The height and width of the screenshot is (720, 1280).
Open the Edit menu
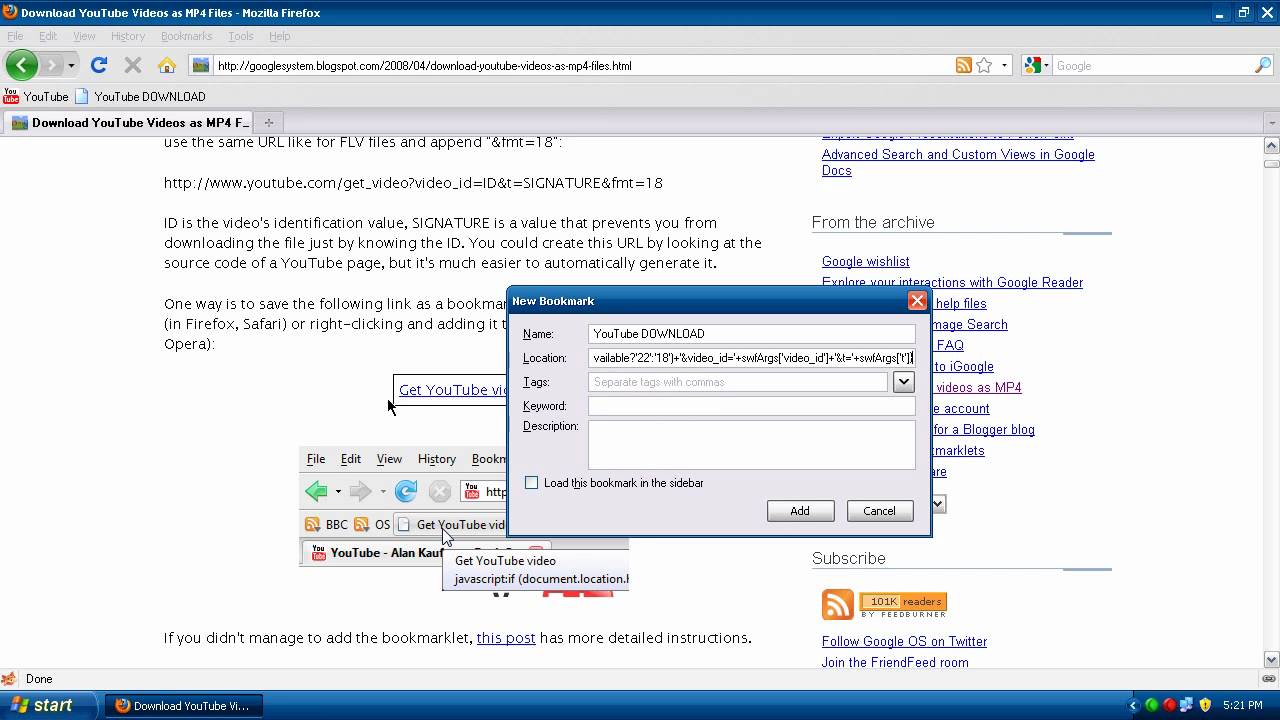[x=48, y=36]
